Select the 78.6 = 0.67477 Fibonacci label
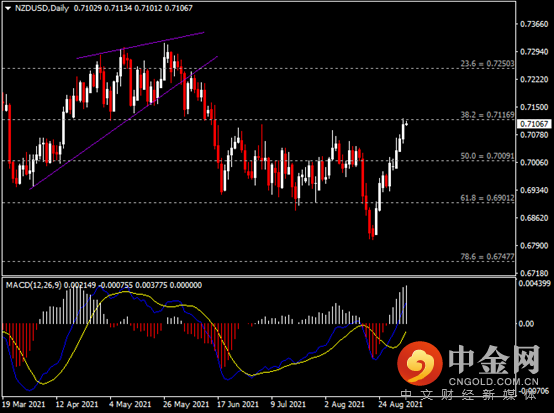 click(487, 256)
